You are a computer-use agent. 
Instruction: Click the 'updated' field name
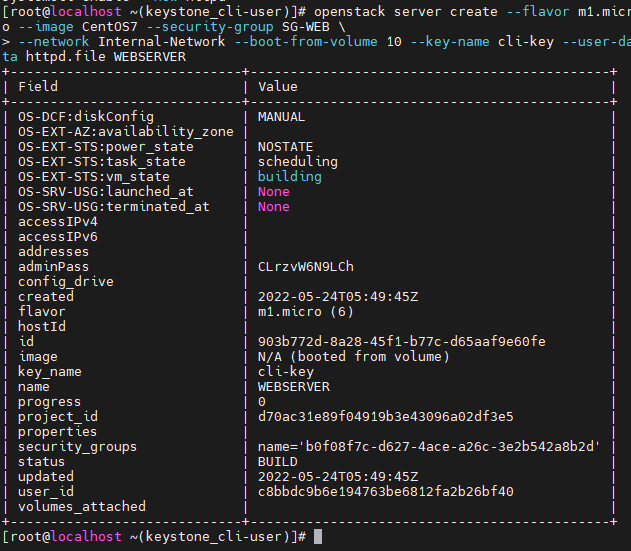coord(46,477)
